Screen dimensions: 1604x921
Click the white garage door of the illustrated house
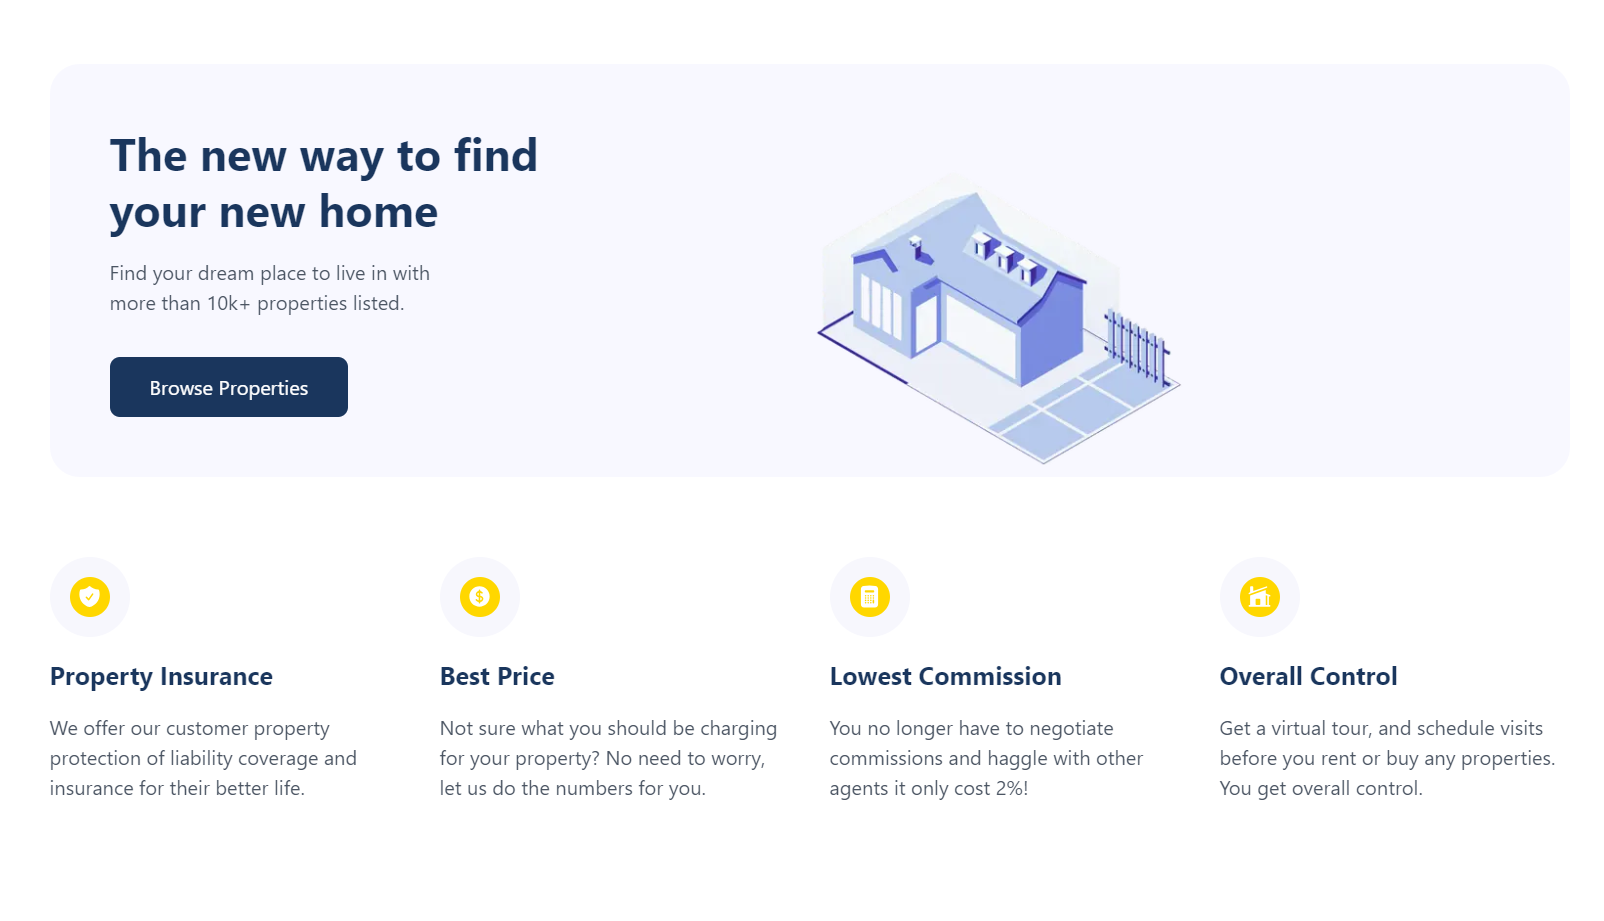click(980, 335)
